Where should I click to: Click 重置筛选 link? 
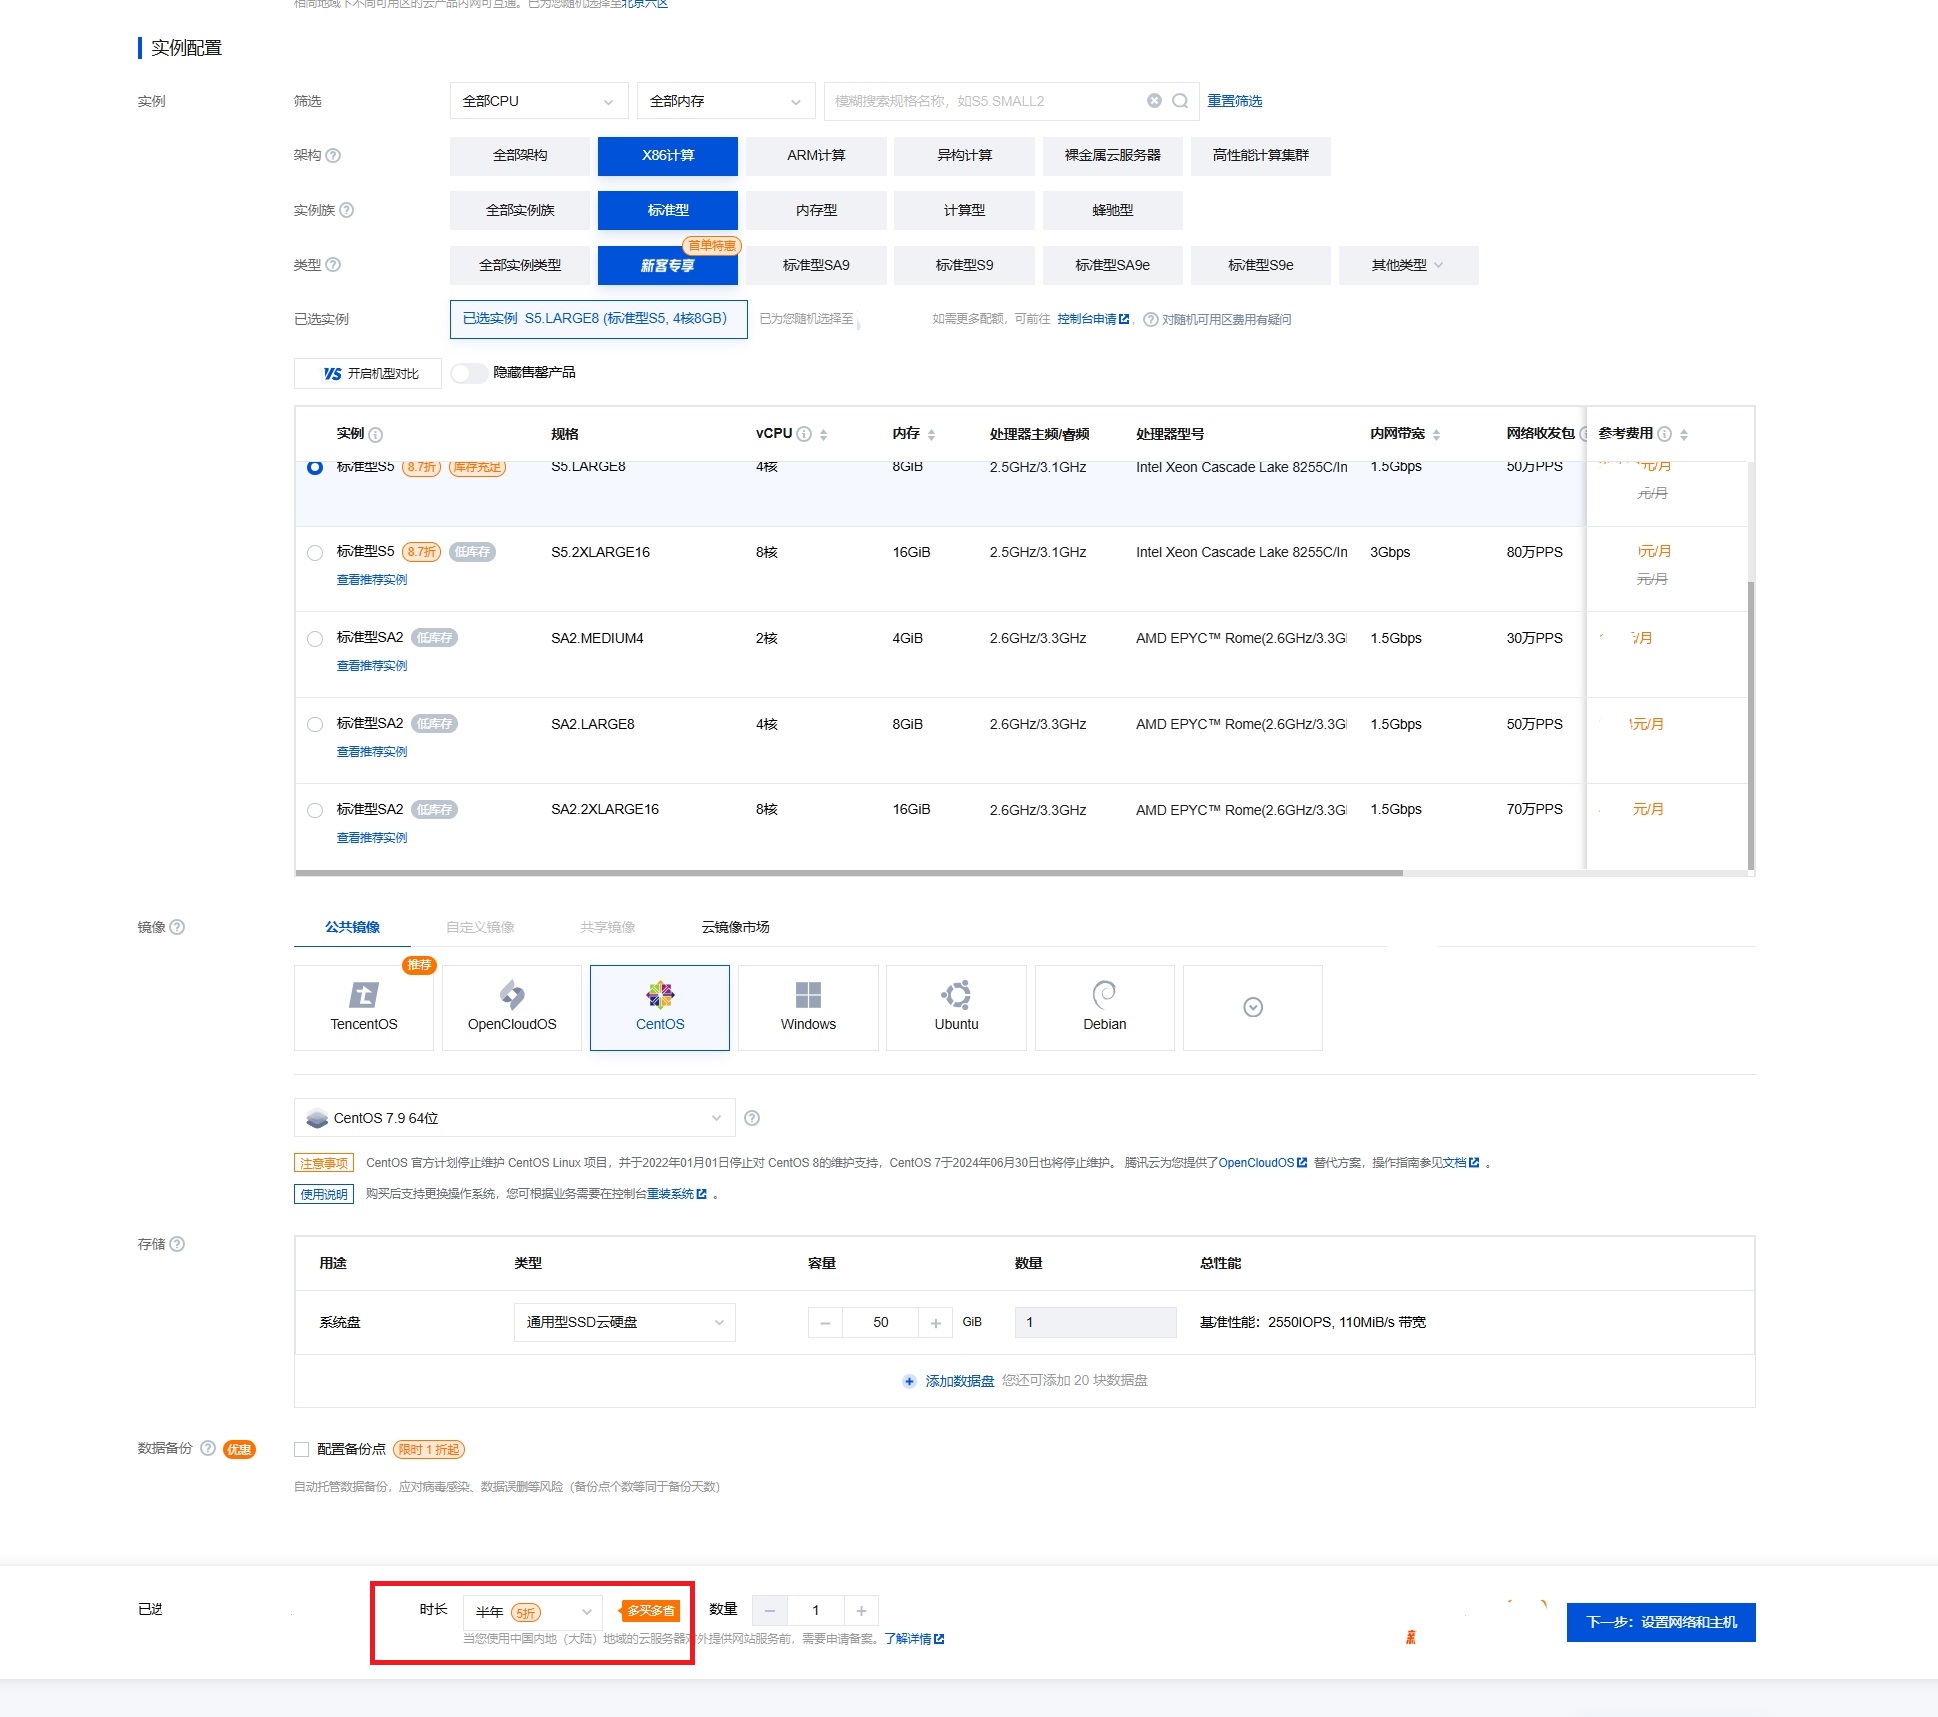1235,101
